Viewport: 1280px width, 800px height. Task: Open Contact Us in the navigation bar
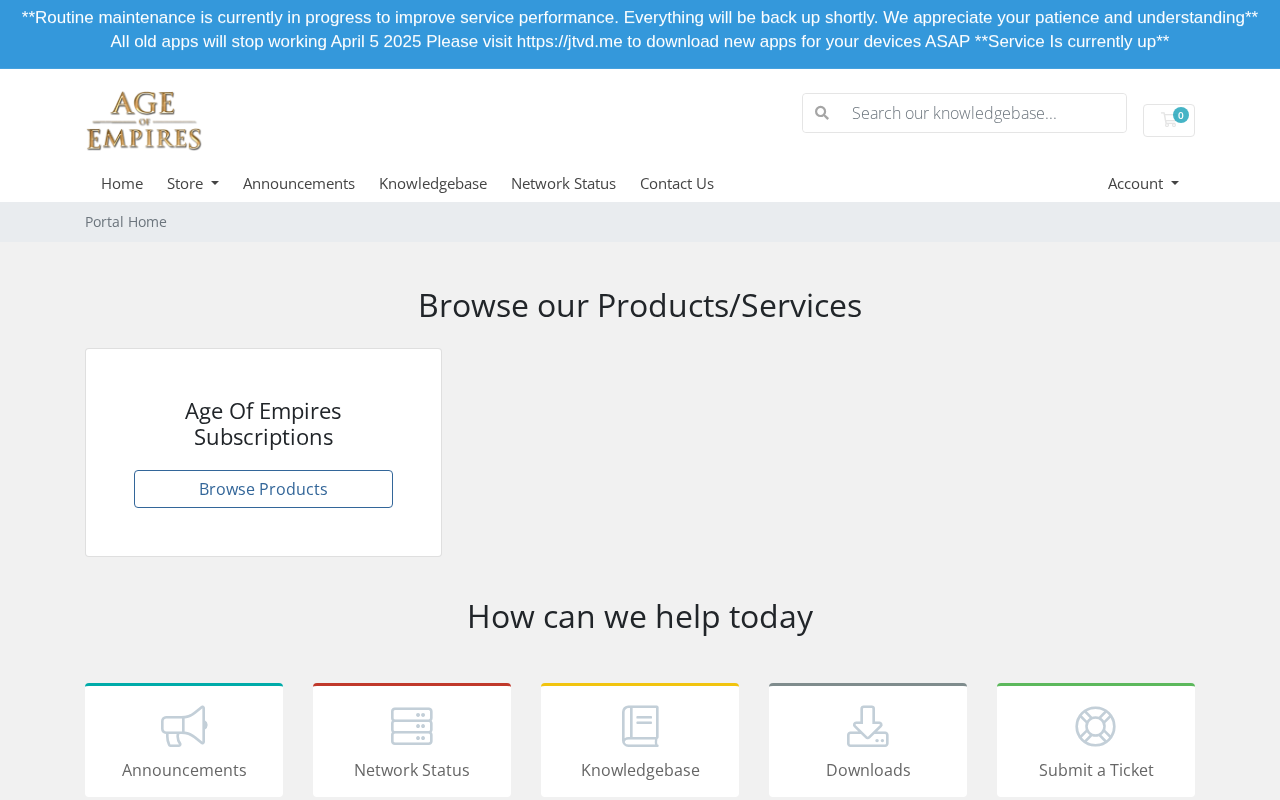click(x=677, y=183)
